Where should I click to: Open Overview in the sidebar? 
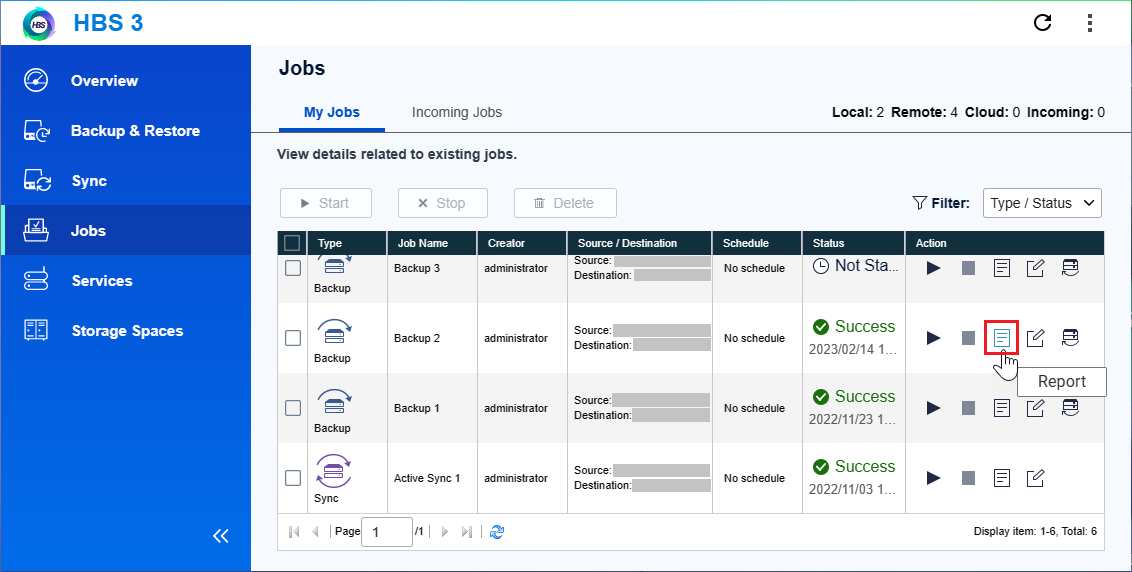point(126,81)
